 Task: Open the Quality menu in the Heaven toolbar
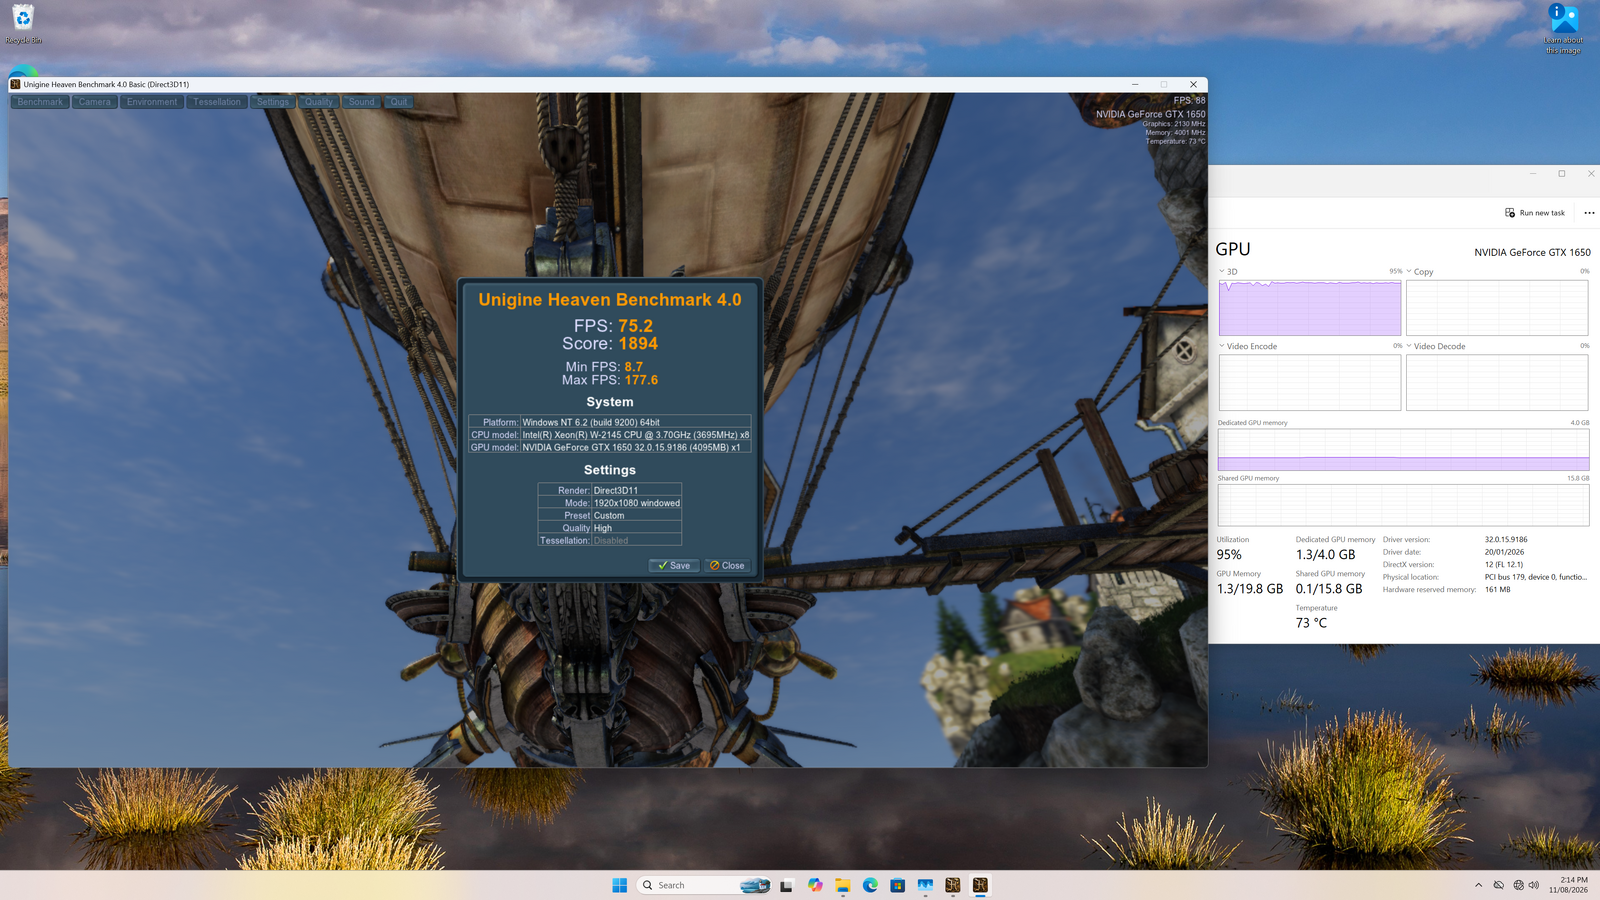319,102
